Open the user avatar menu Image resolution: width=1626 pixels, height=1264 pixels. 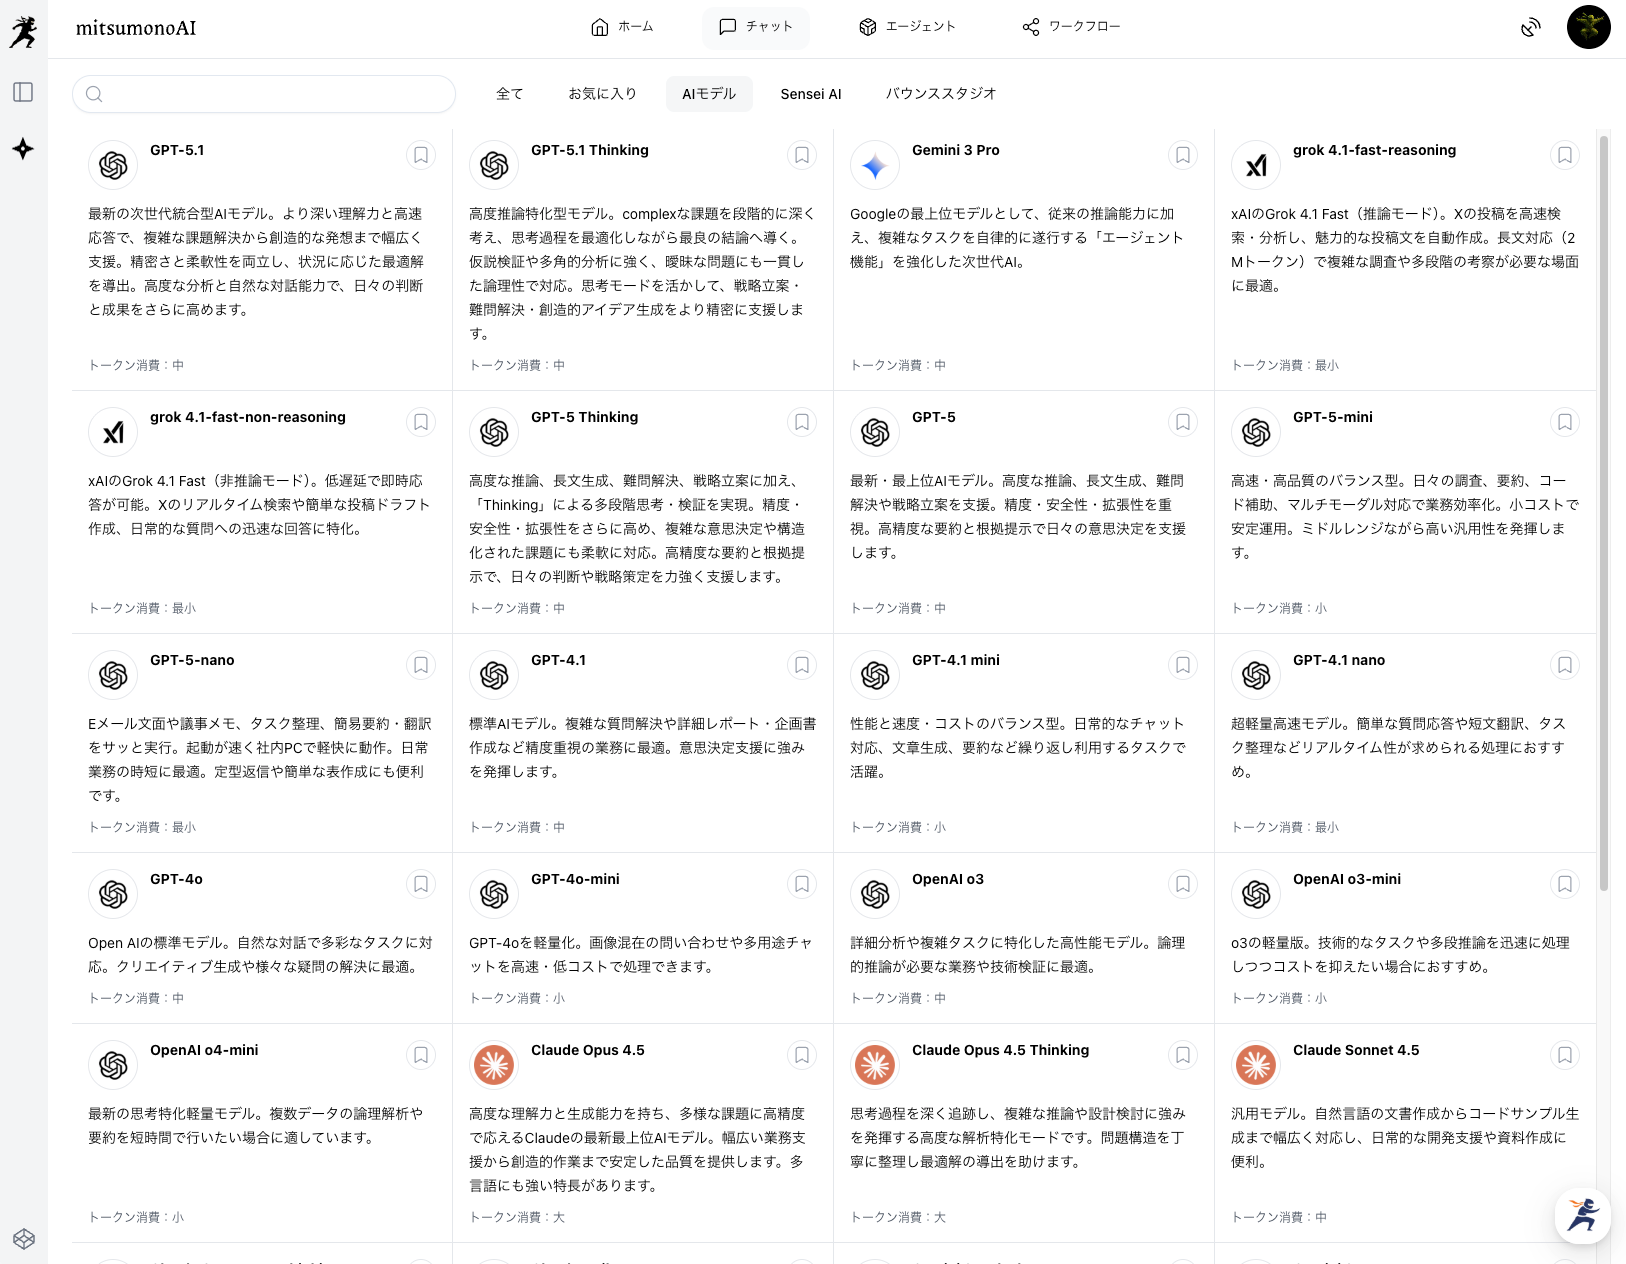(1588, 27)
